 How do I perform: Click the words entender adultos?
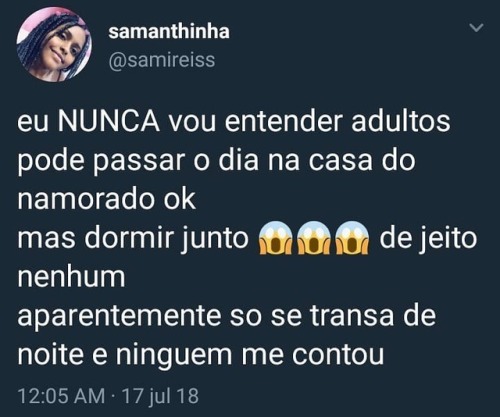tap(337, 122)
